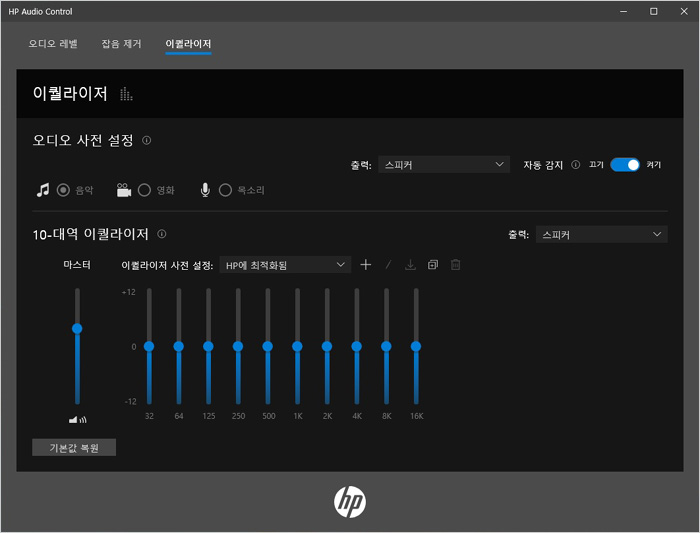Click info icon beside 10-대역 이퀄라이저
Viewport: 700px width, 533px height.
point(162,234)
